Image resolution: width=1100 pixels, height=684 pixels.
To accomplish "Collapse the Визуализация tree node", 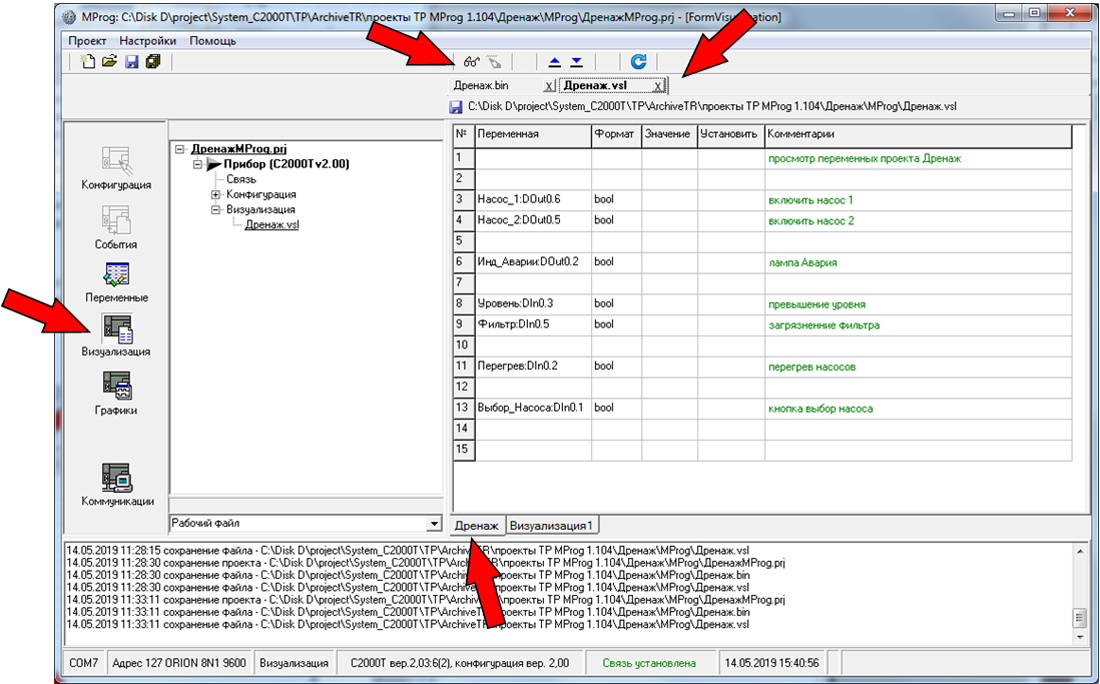I will click(x=215, y=210).
